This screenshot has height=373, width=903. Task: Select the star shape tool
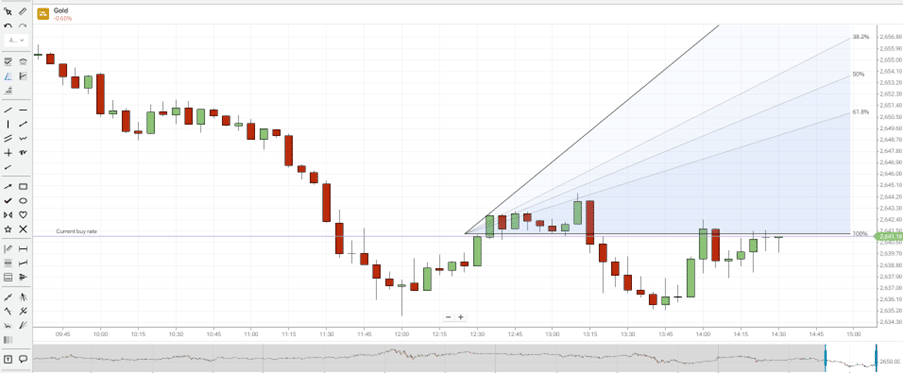8,229
